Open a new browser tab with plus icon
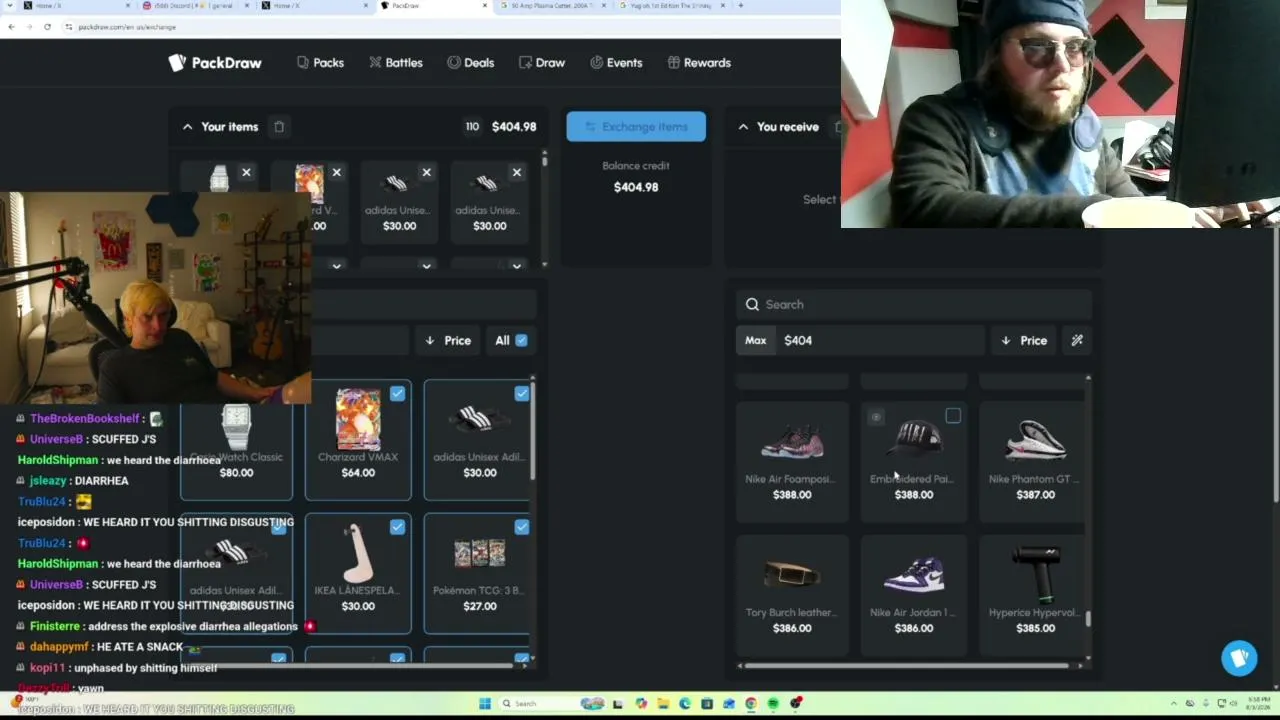The width and height of the screenshot is (1280, 720). click(740, 6)
